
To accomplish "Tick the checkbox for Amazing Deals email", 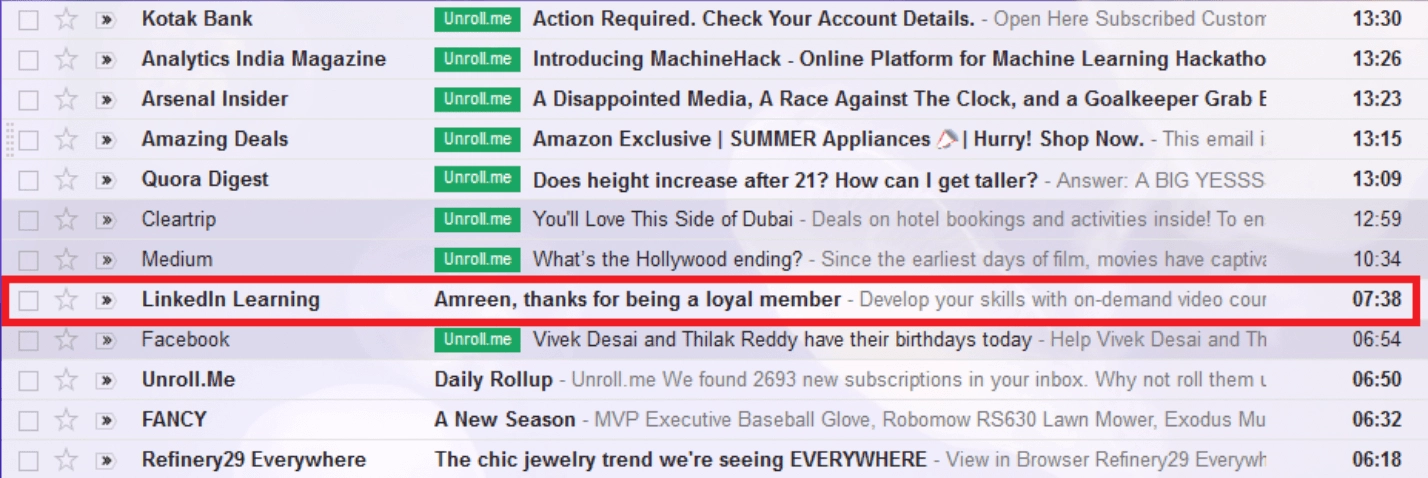I will point(29,139).
